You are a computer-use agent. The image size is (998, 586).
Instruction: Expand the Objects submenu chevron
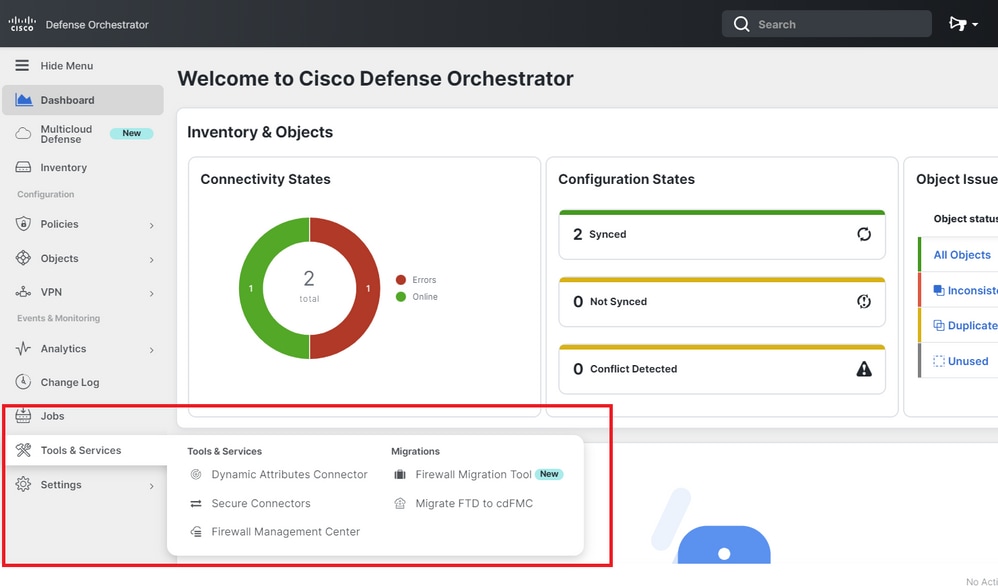[151, 260]
